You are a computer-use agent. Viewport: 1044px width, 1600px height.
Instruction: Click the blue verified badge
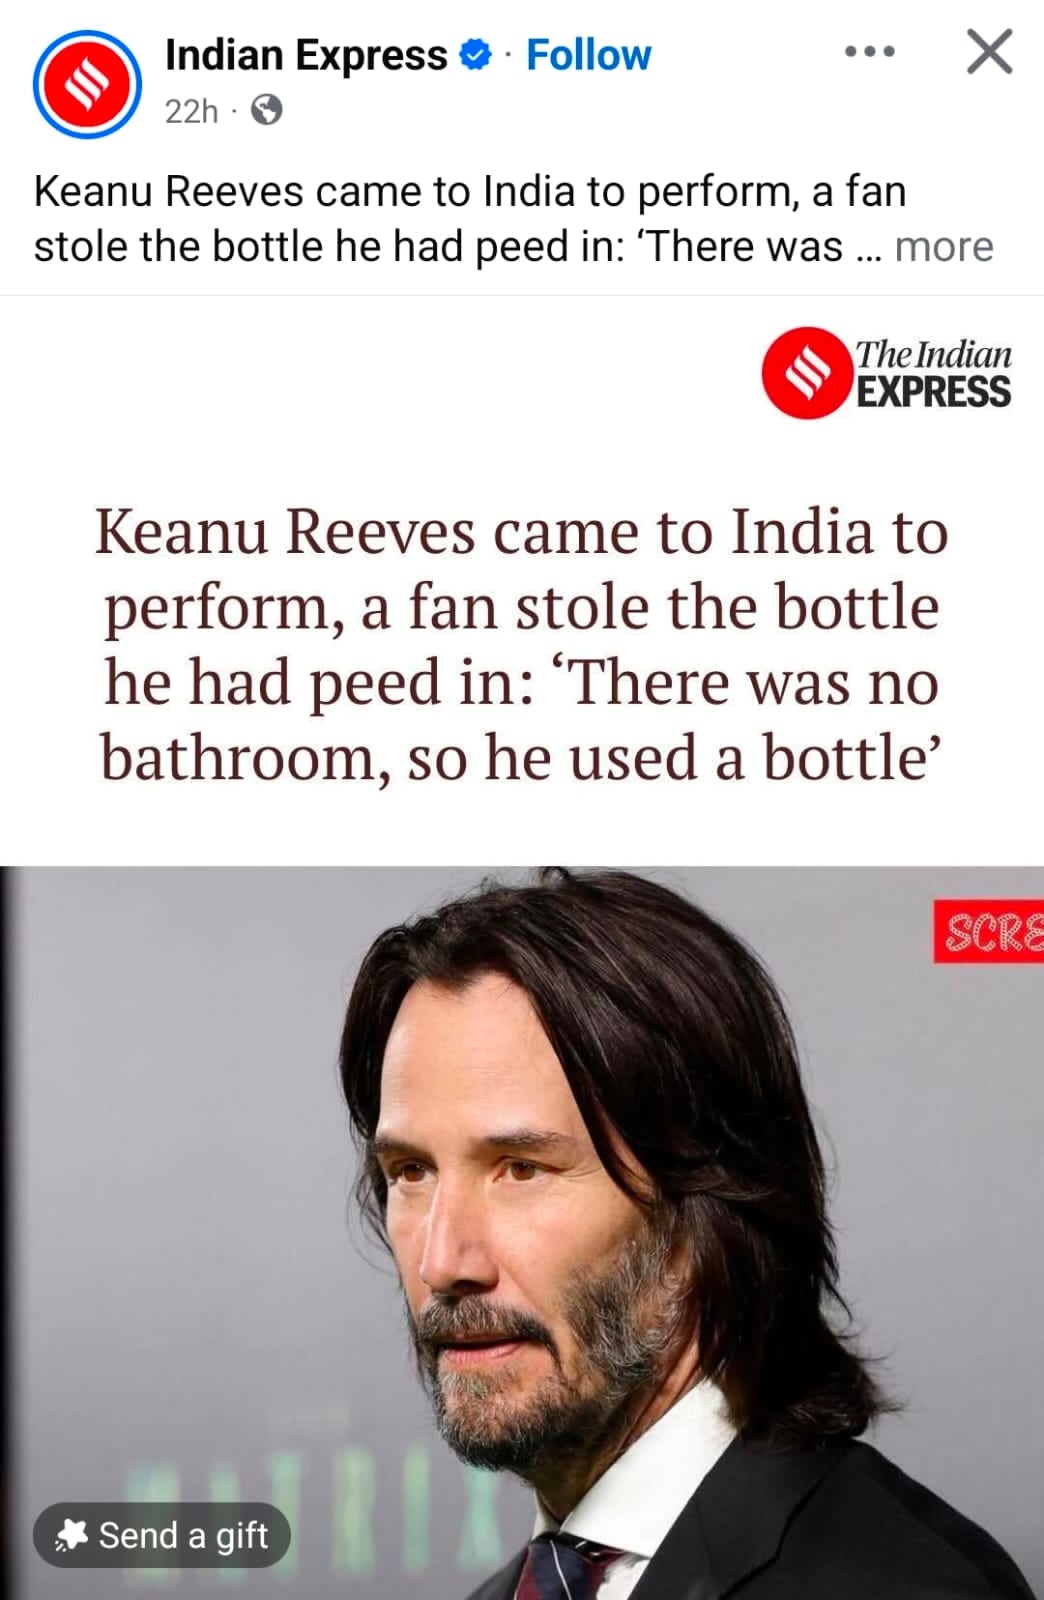[x=476, y=55]
